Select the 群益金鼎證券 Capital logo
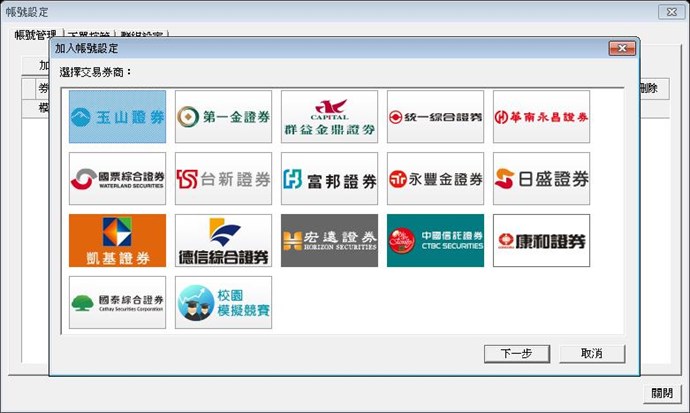The height and width of the screenshot is (413, 690). click(x=329, y=117)
